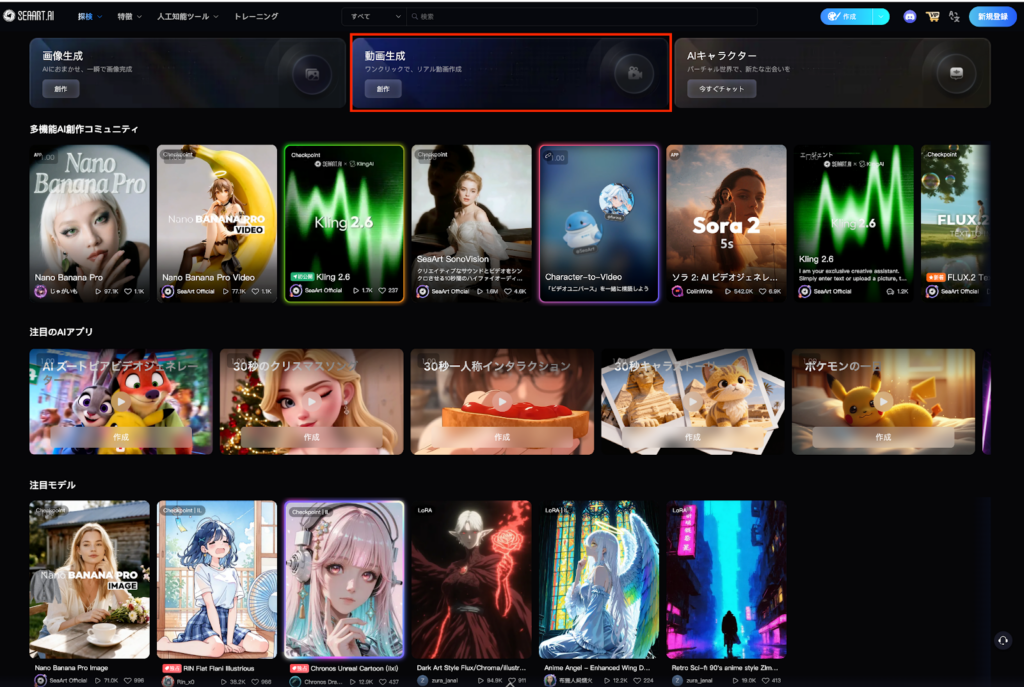Image resolution: width=1024 pixels, height=687 pixels.
Task: Expand the 探検 navigation dropdown
Action: pos(91,17)
